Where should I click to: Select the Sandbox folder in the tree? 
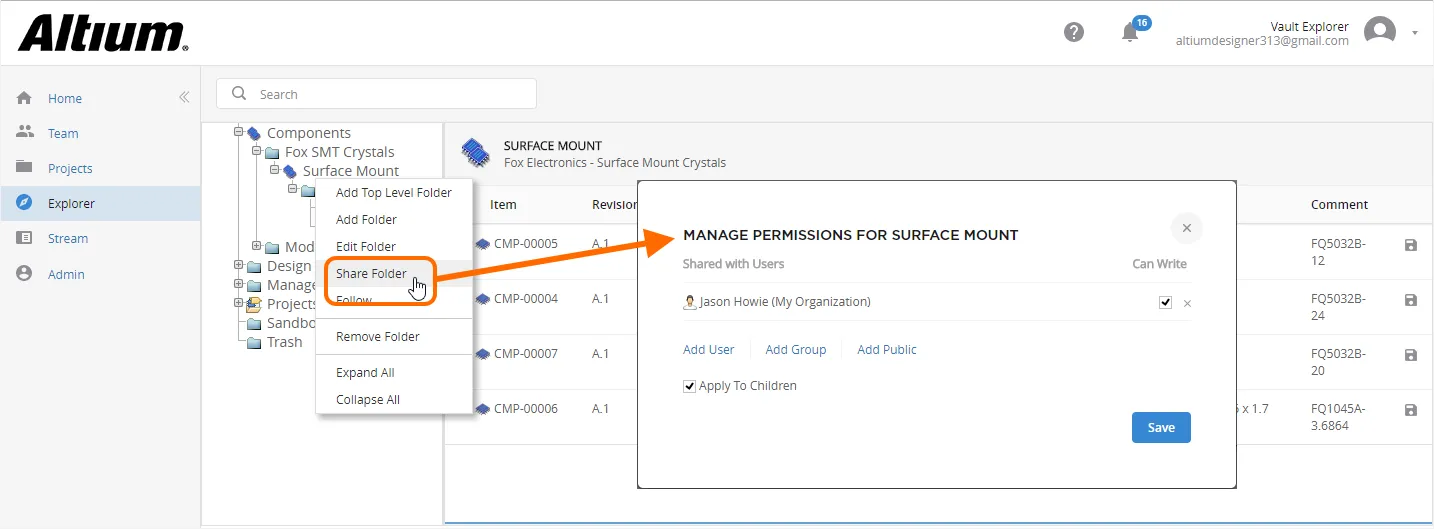(291, 322)
